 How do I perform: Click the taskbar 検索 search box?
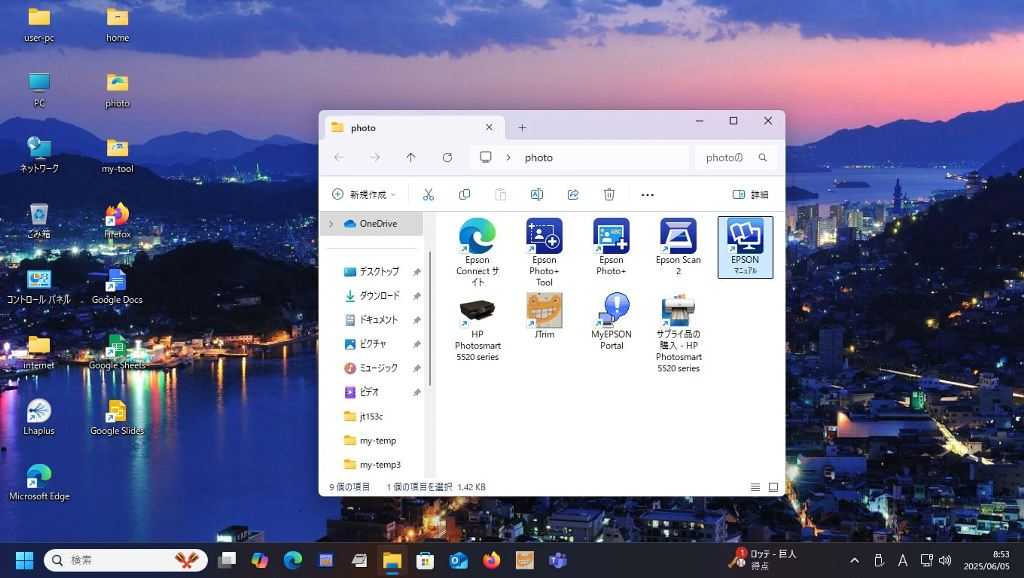126,560
